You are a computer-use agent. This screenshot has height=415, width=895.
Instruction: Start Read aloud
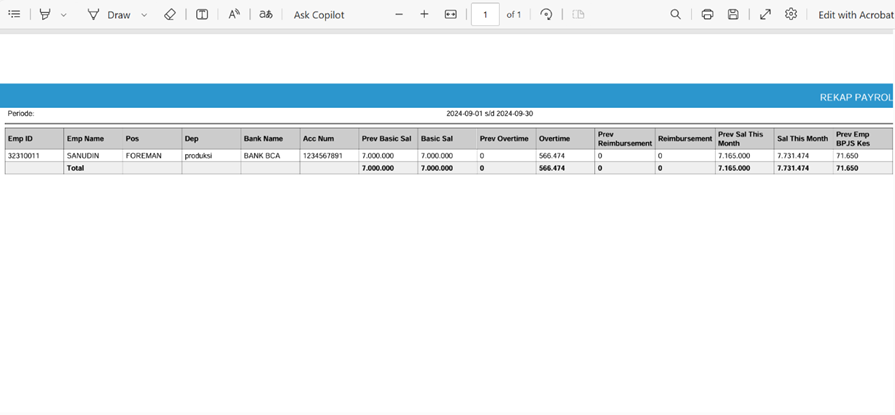(234, 15)
